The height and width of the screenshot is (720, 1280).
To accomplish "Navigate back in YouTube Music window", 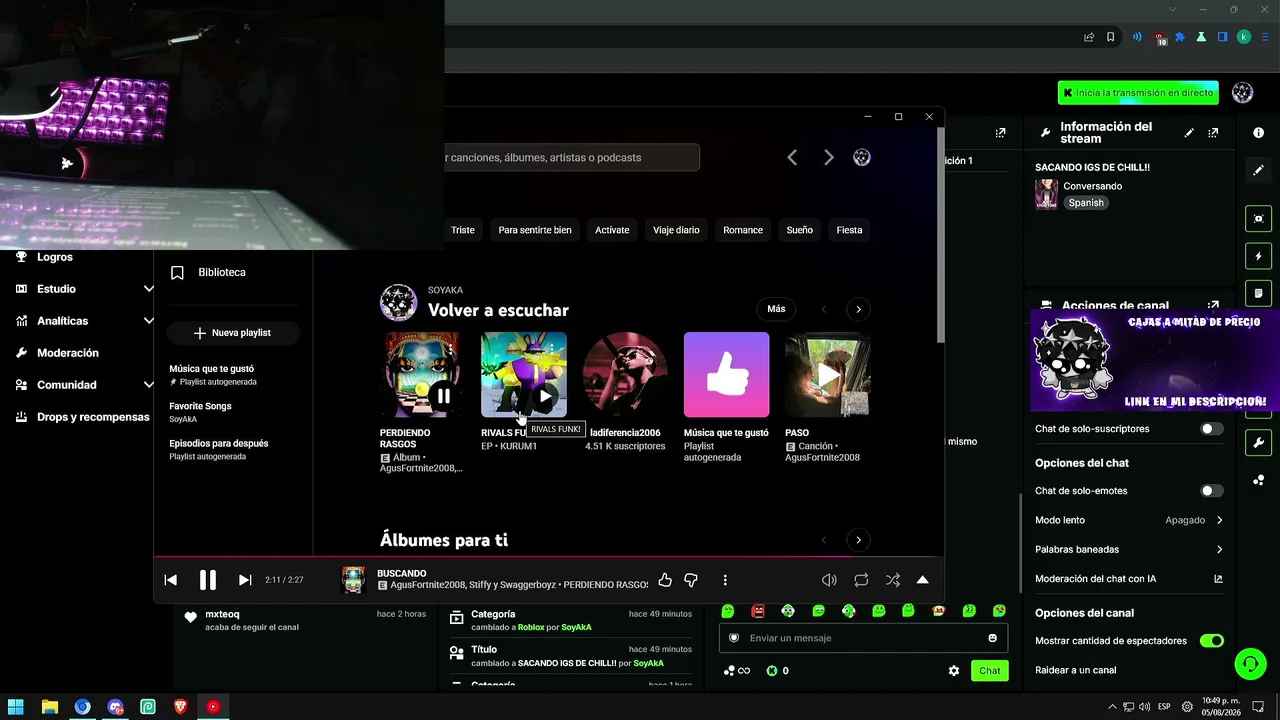I will tap(792, 157).
